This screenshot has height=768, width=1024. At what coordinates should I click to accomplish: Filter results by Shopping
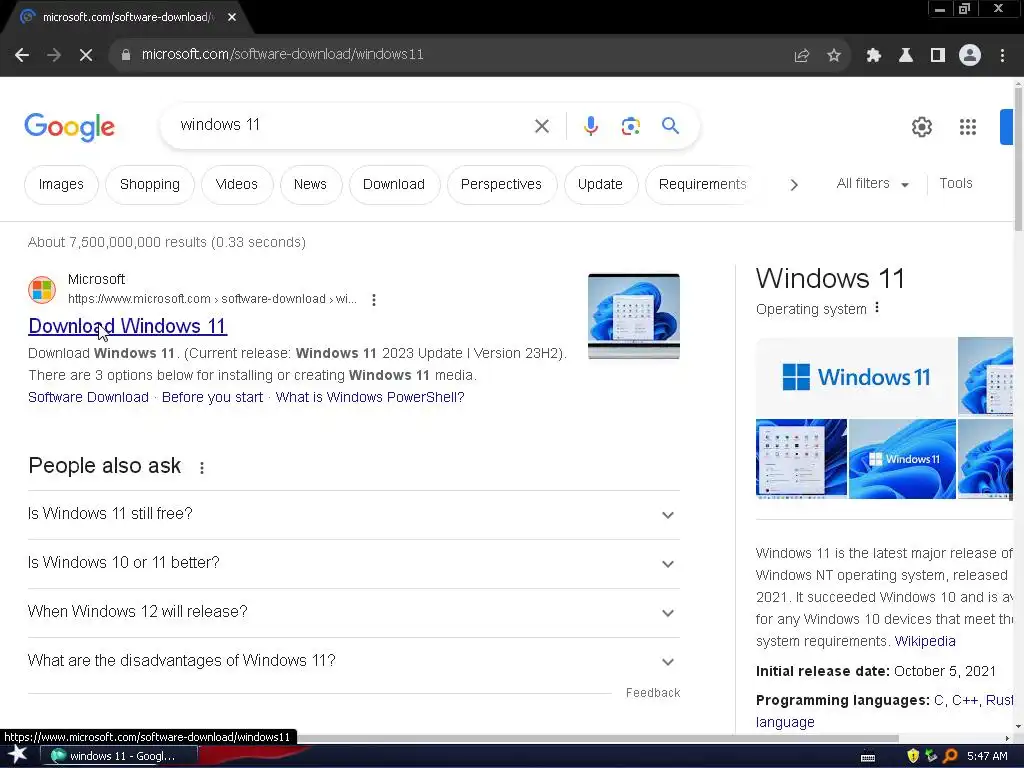150,185
